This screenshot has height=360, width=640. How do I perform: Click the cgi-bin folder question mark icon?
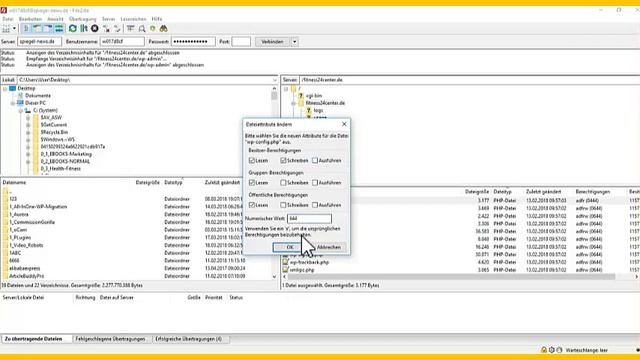(301, 96)
